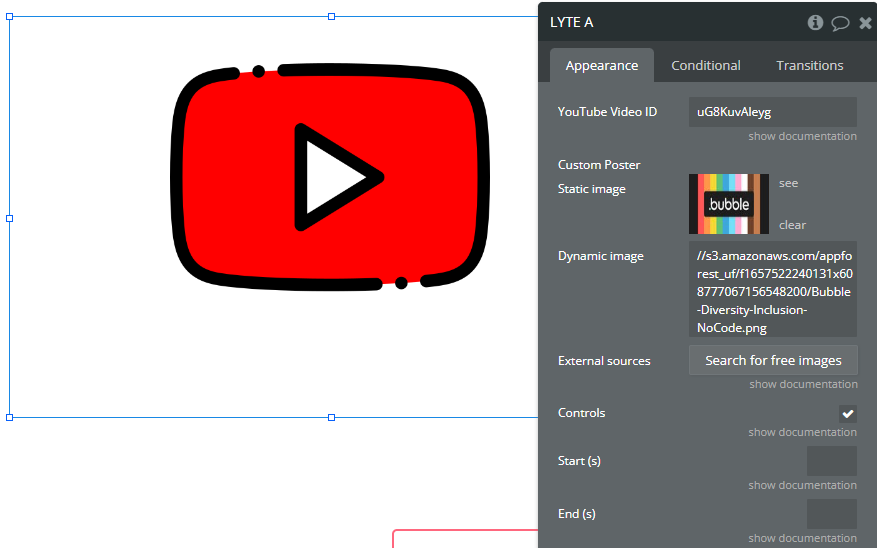
Task: Click the Start (s) input box
Action: pyautogui.click(x=832, y=461)
